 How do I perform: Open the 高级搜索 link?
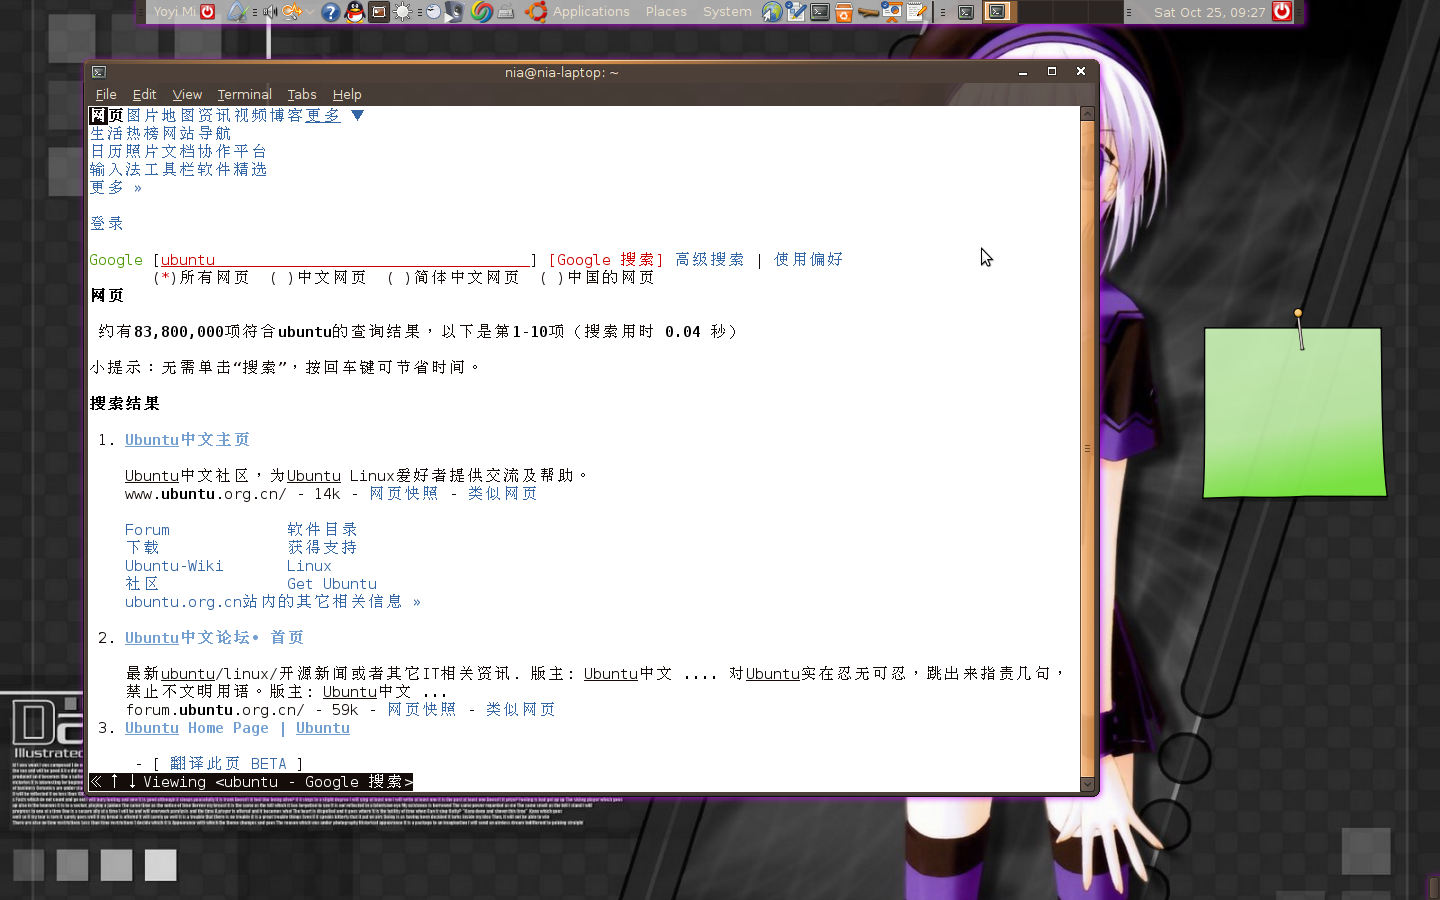click(710, 260)
